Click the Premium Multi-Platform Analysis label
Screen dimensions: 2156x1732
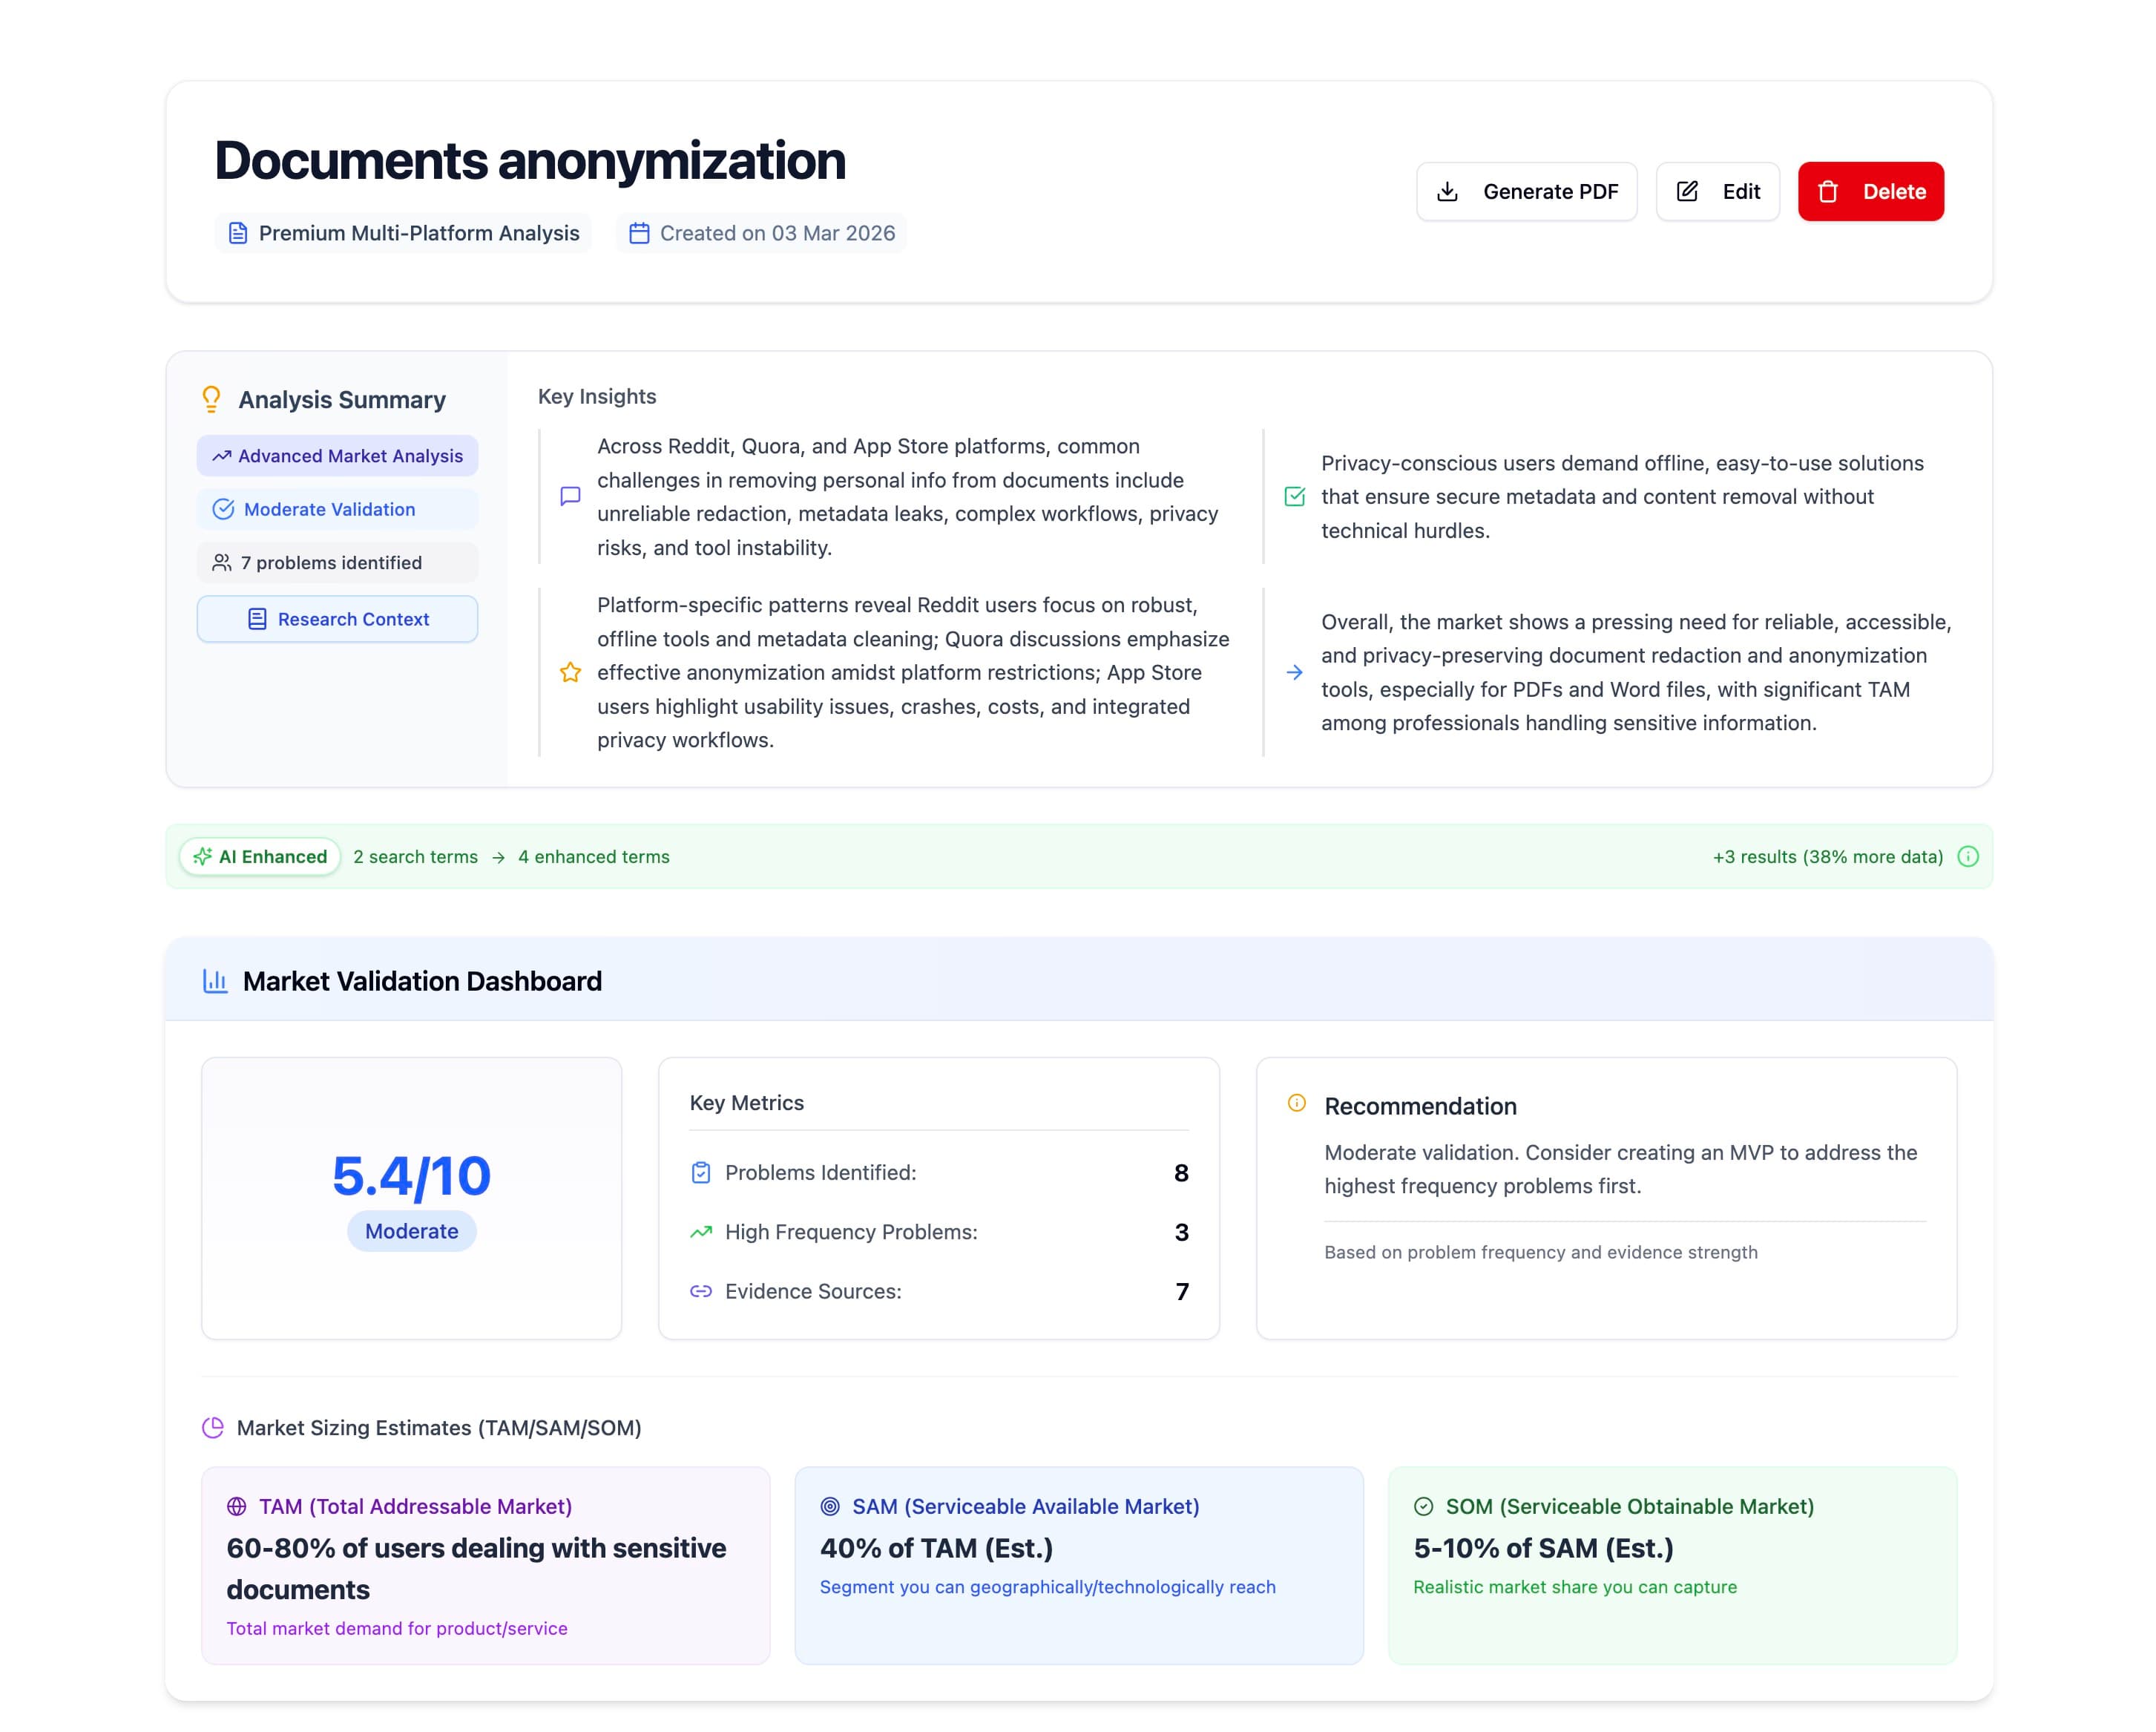419,233
